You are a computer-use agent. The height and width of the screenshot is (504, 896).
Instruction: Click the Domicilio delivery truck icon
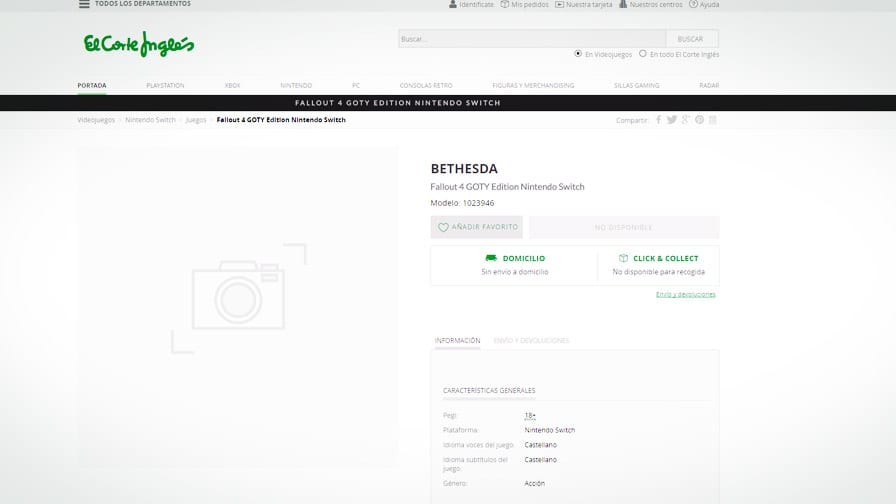pyautogui.click(x=491, y=258)
